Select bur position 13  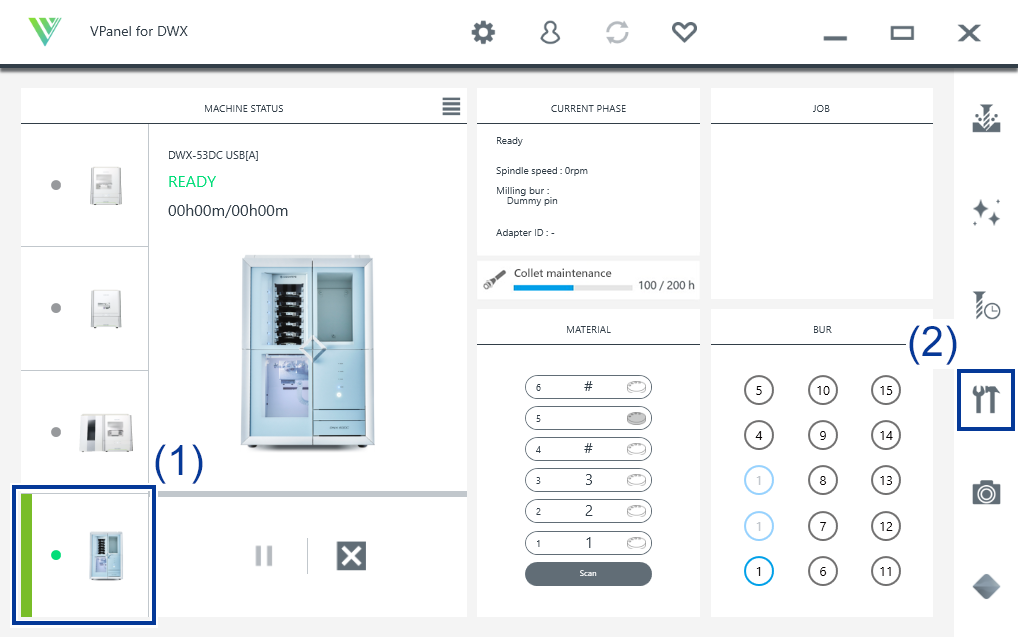tap(886, 480)
